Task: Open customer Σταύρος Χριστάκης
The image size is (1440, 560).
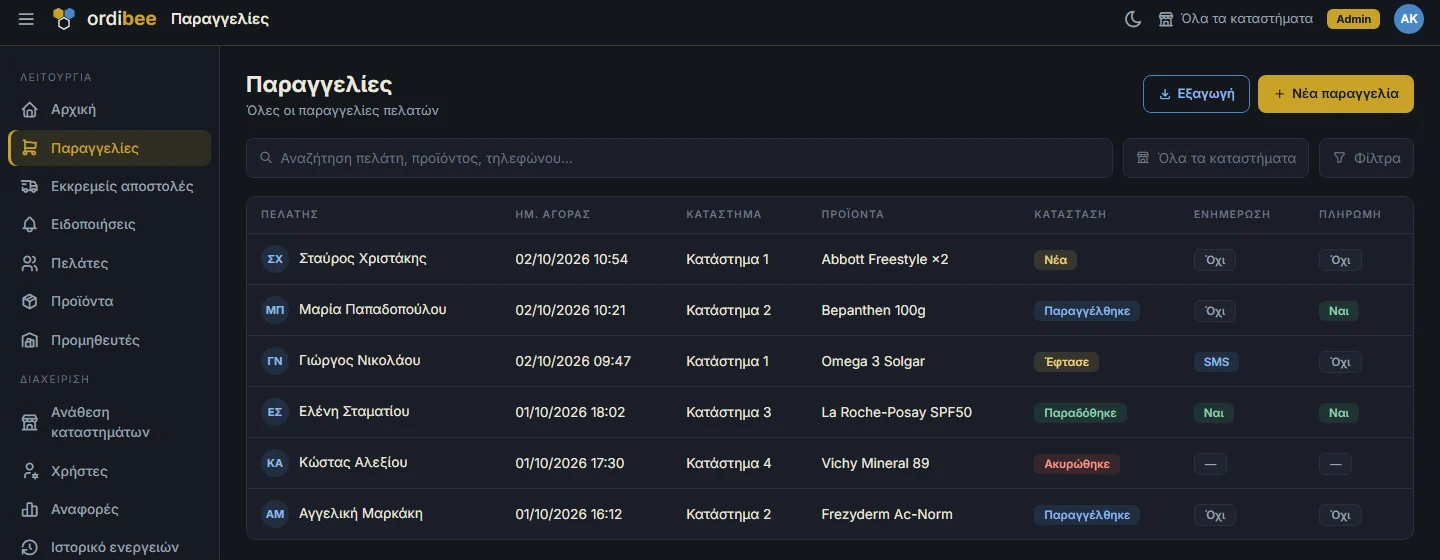Action: (363, 258)
